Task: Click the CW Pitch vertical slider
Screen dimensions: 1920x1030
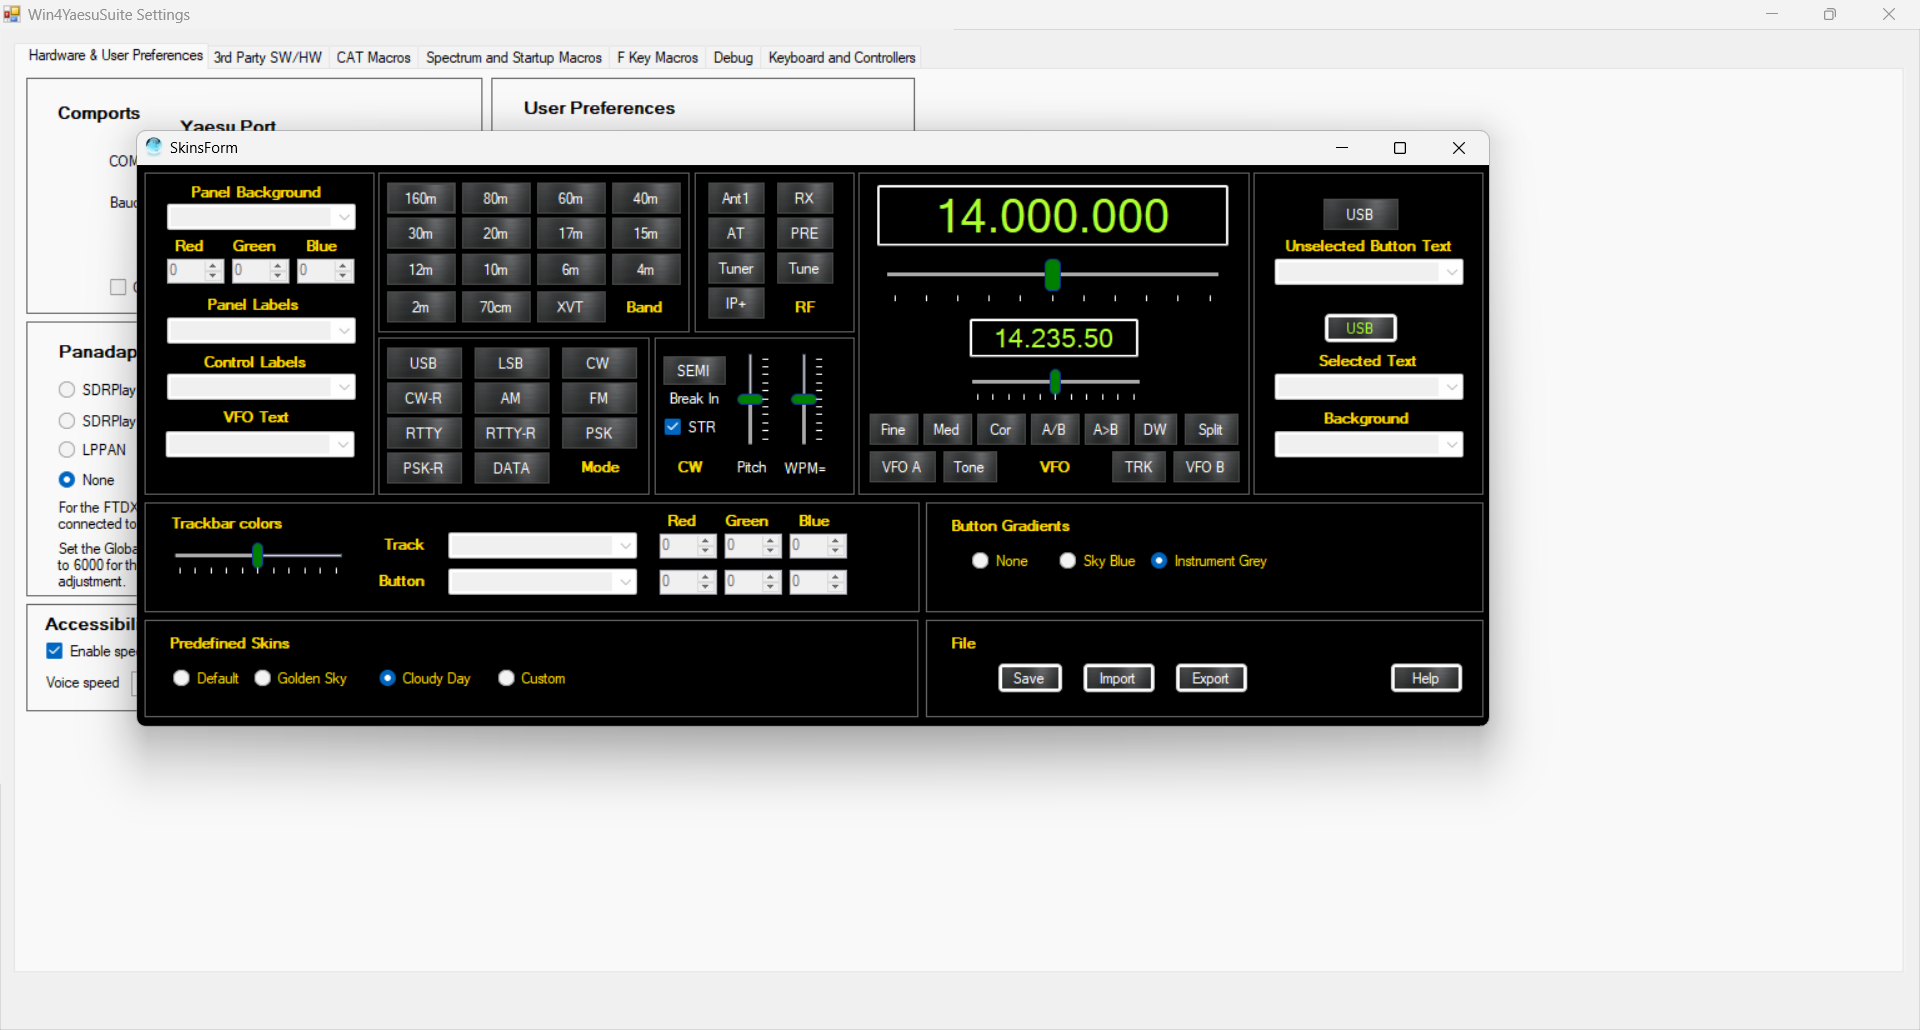Action: pyautogui.click(x=752, y=399)
